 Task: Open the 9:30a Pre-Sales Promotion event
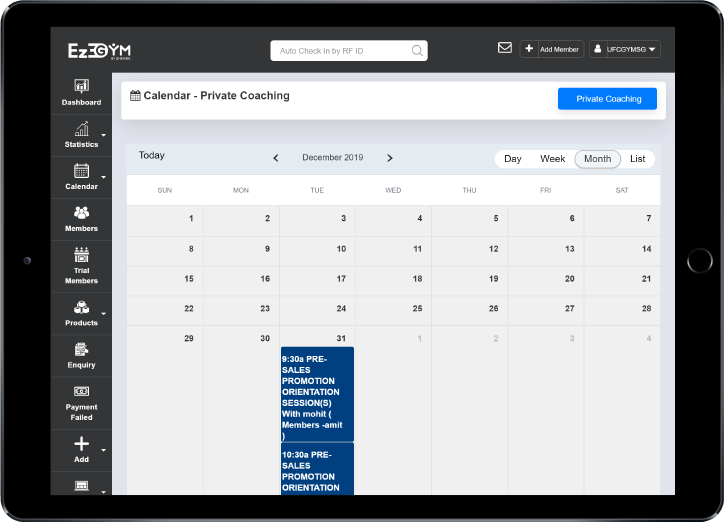click(x=317, y=395)
